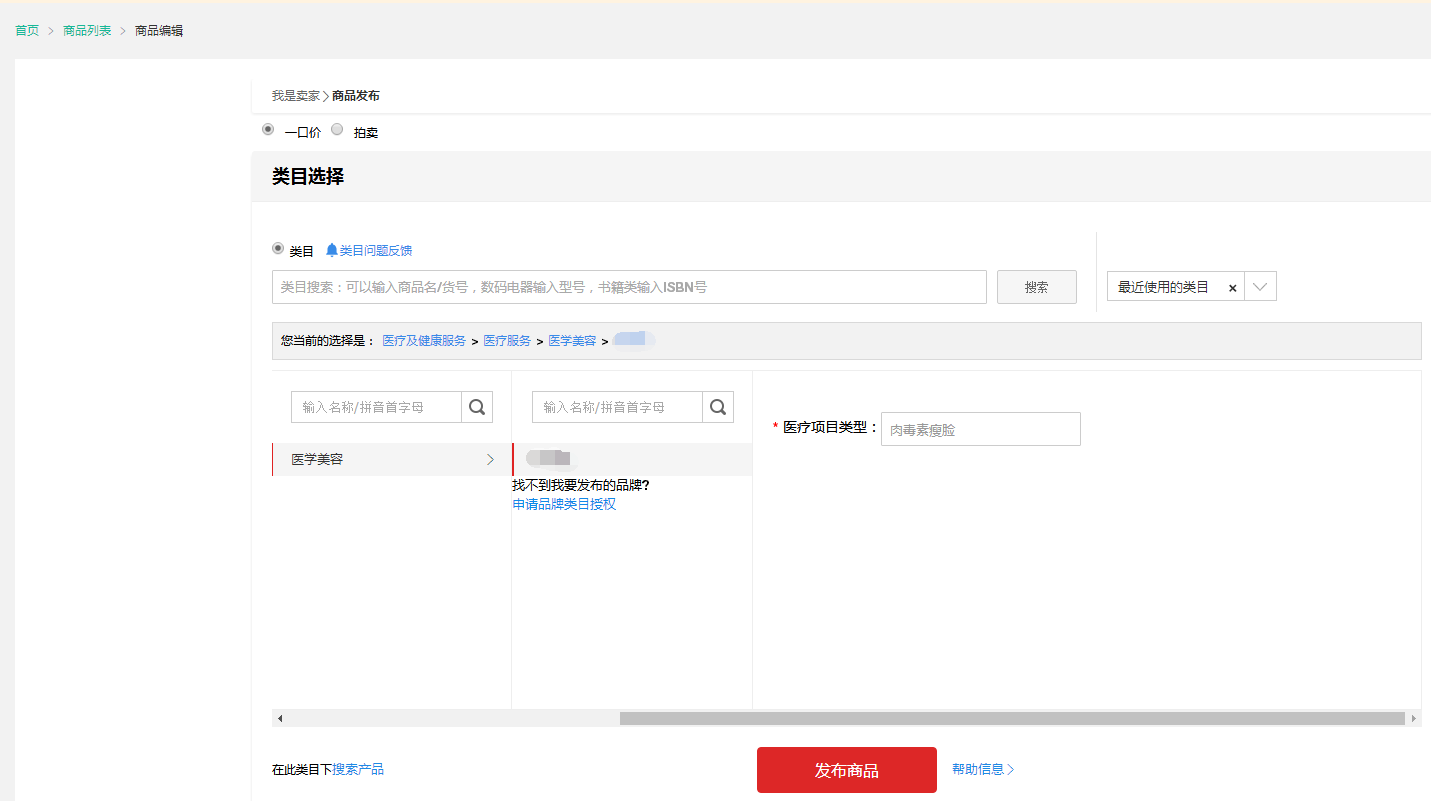Click 医疗及健康服务 in current selection path
Screen dimensions: 1431x801
[x=424, y=341]
